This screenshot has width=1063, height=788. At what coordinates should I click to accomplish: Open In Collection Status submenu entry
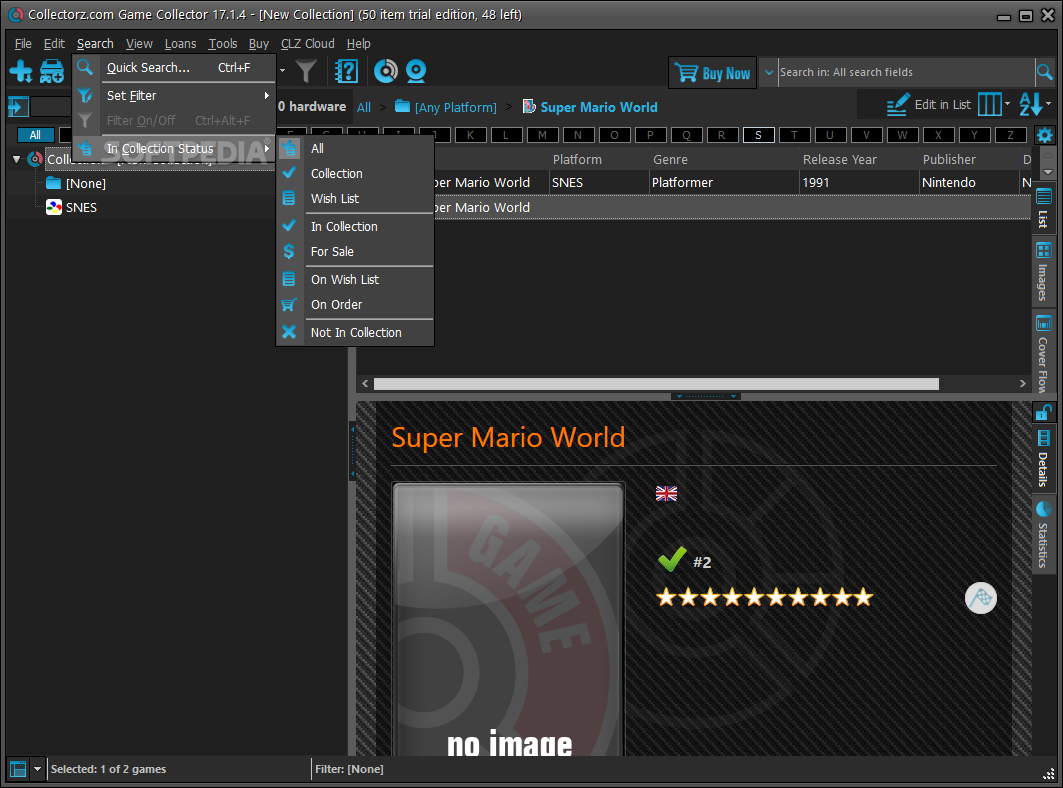(174, 149)
